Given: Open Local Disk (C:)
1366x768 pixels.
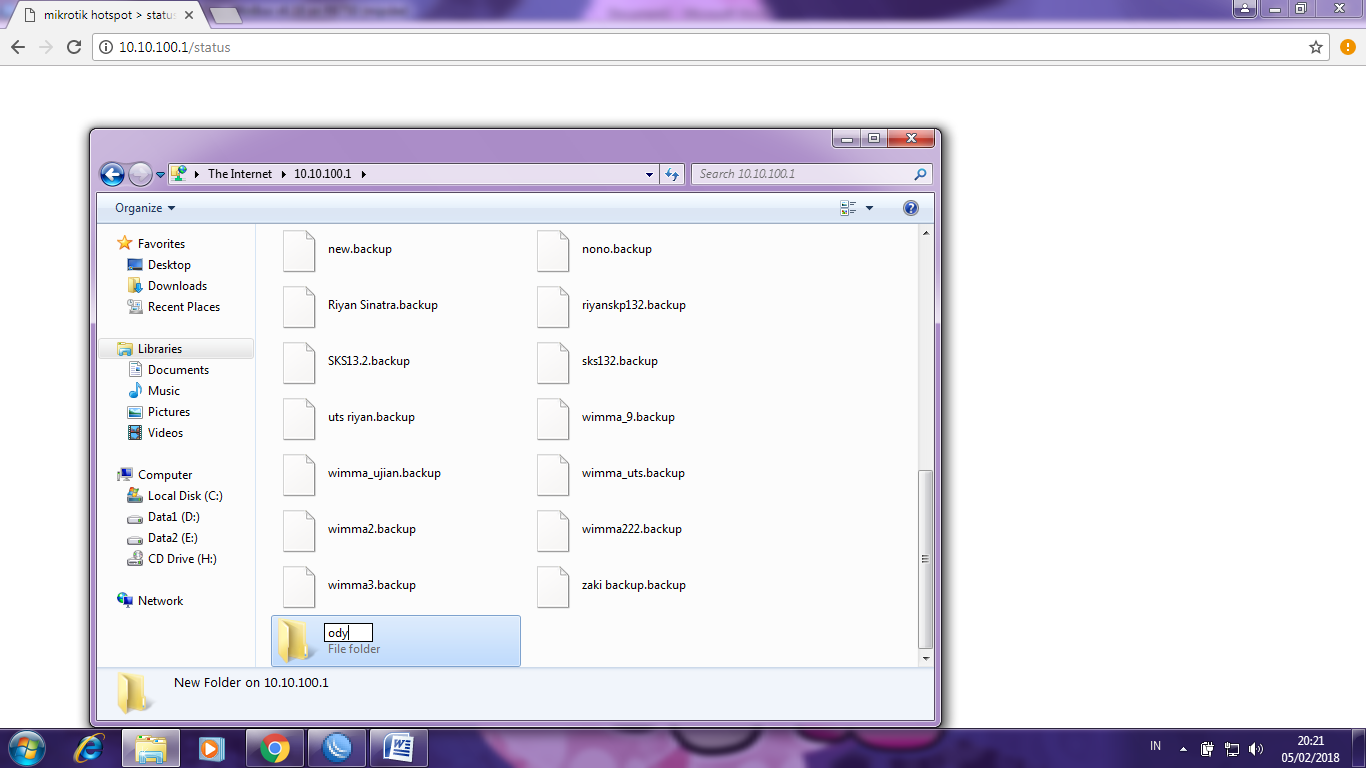Looking at the screenshot, I should tap(184, 495).
